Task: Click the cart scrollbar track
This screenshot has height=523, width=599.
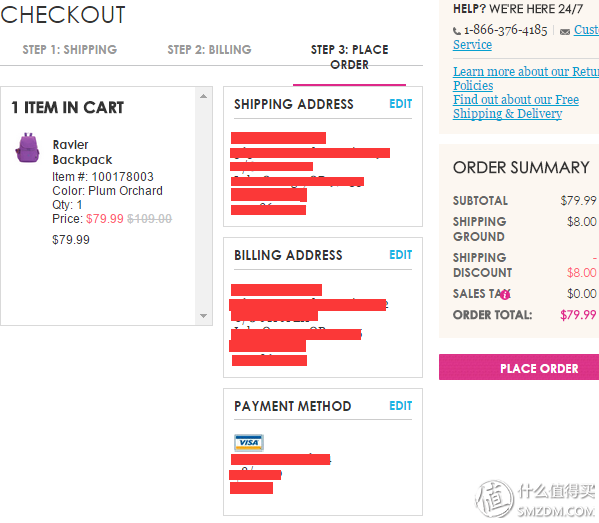Action: tap(204, 206)
